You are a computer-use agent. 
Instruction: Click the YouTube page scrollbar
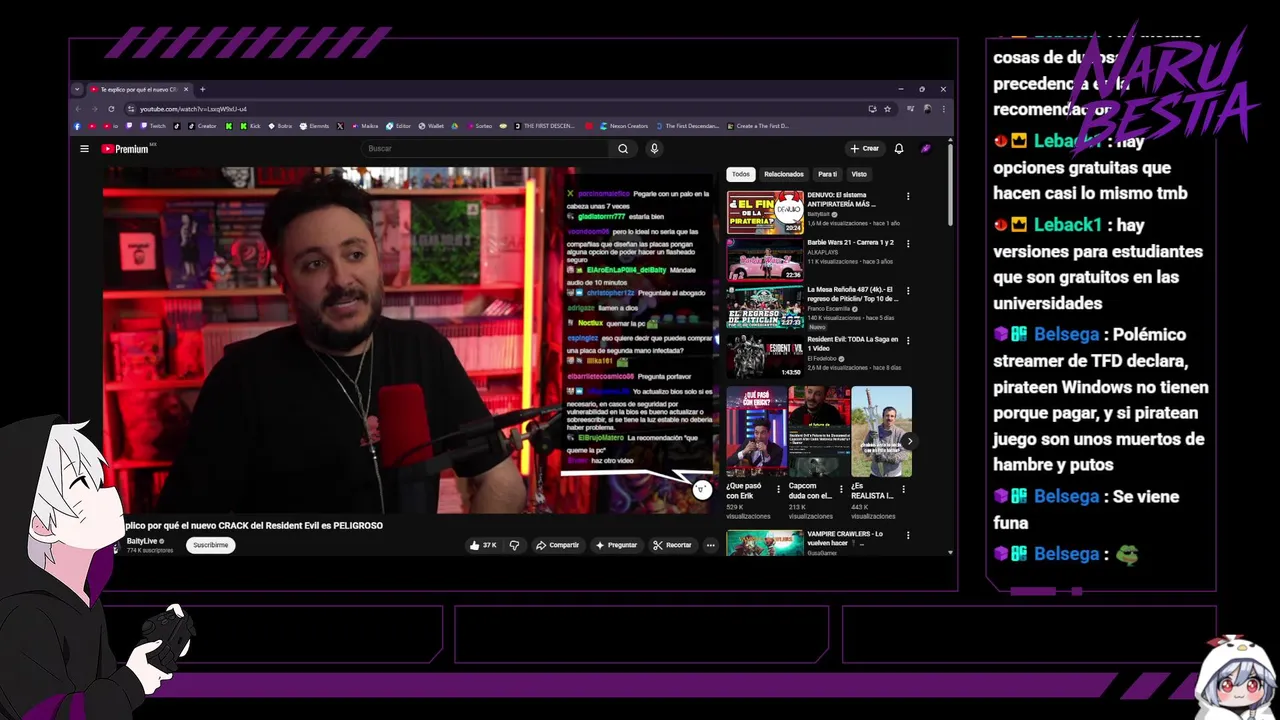[x=949, y=185]
